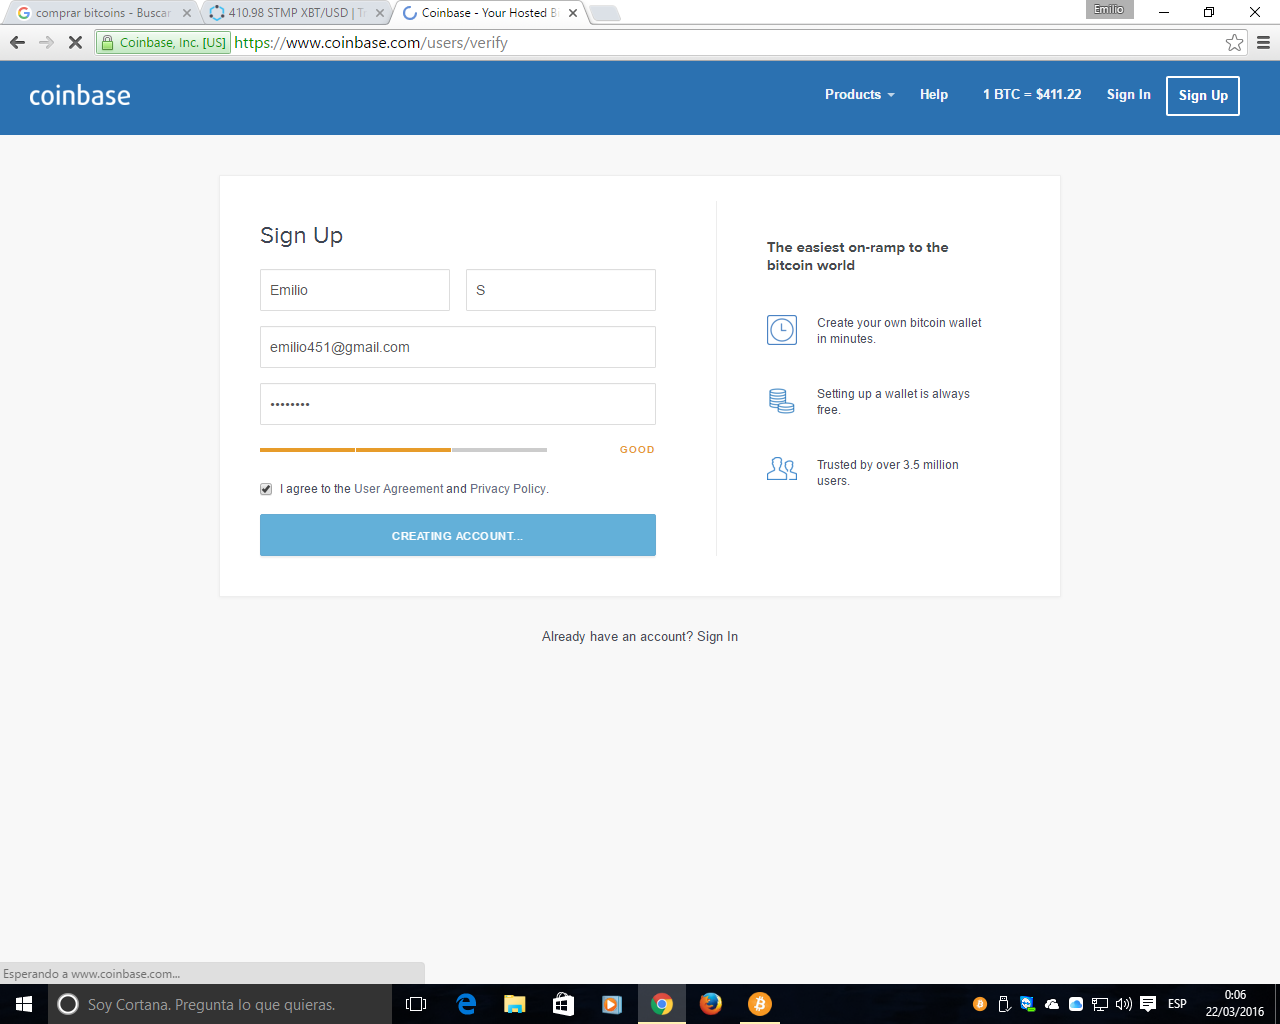Click the address bar URL
Viewport: 1280px width, 1024px height.
(371, 42)
